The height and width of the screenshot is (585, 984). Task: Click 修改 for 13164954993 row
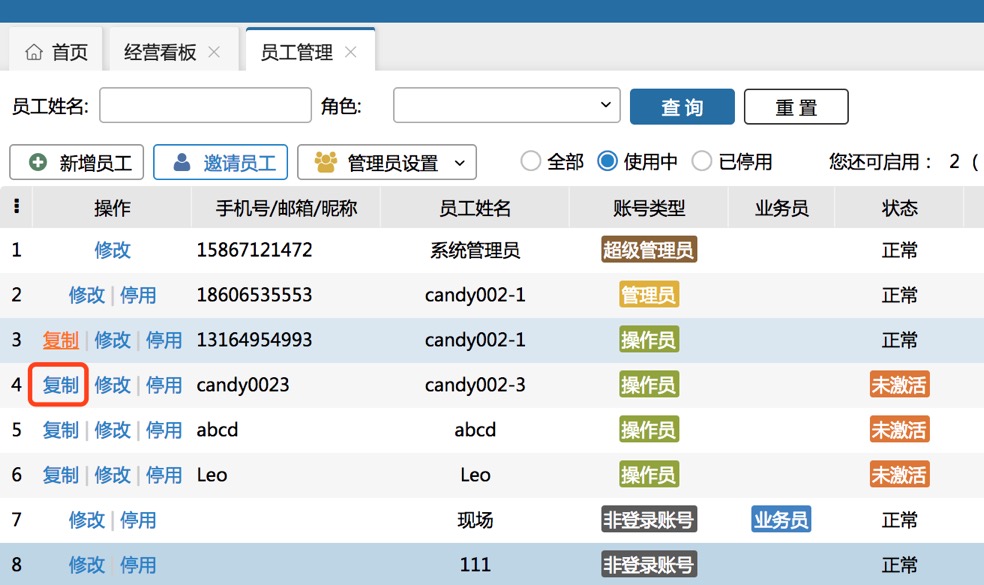(112, 340)
